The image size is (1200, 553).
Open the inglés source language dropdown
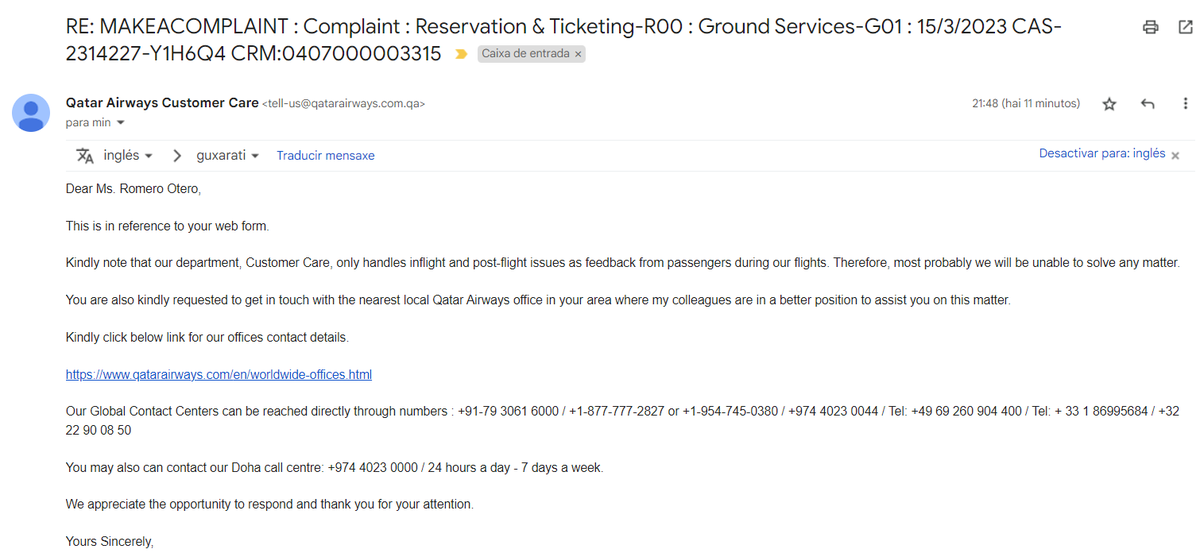(128, 156)
